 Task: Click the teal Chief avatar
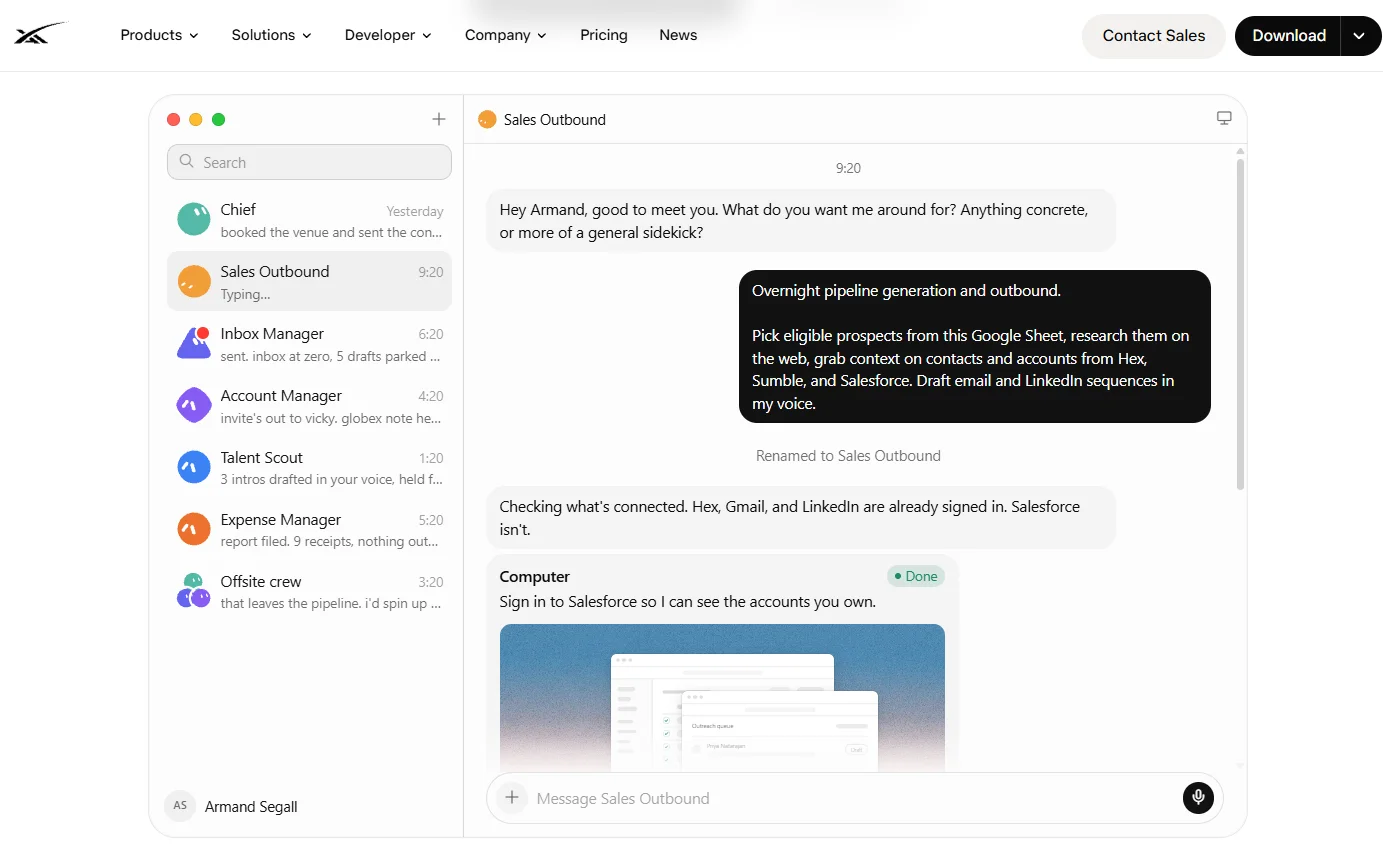[x=194, y=219]
